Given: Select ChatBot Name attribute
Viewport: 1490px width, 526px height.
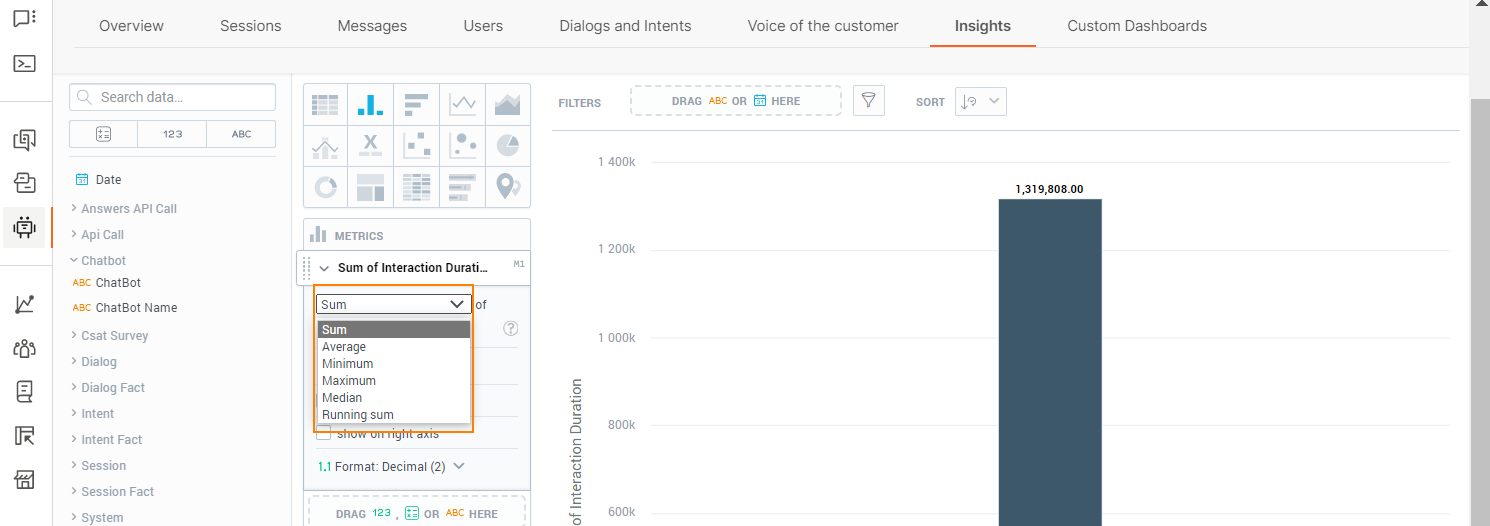Looking at the screenshot, I should pyautogui.click(x=136, y=308).
